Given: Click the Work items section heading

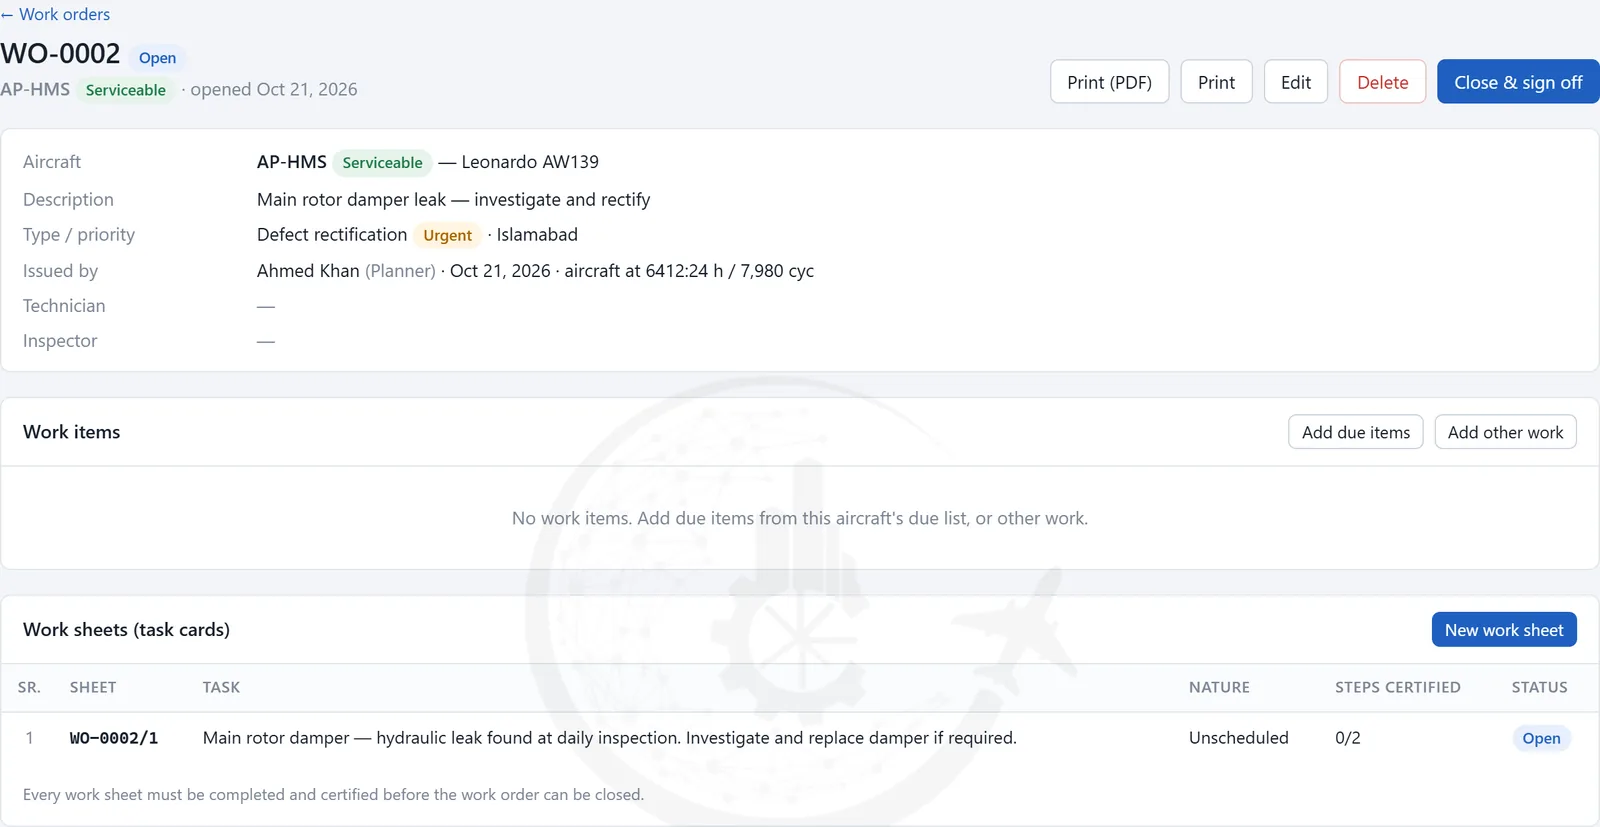Looking at the screenshot, I should [x=71, y=432].
